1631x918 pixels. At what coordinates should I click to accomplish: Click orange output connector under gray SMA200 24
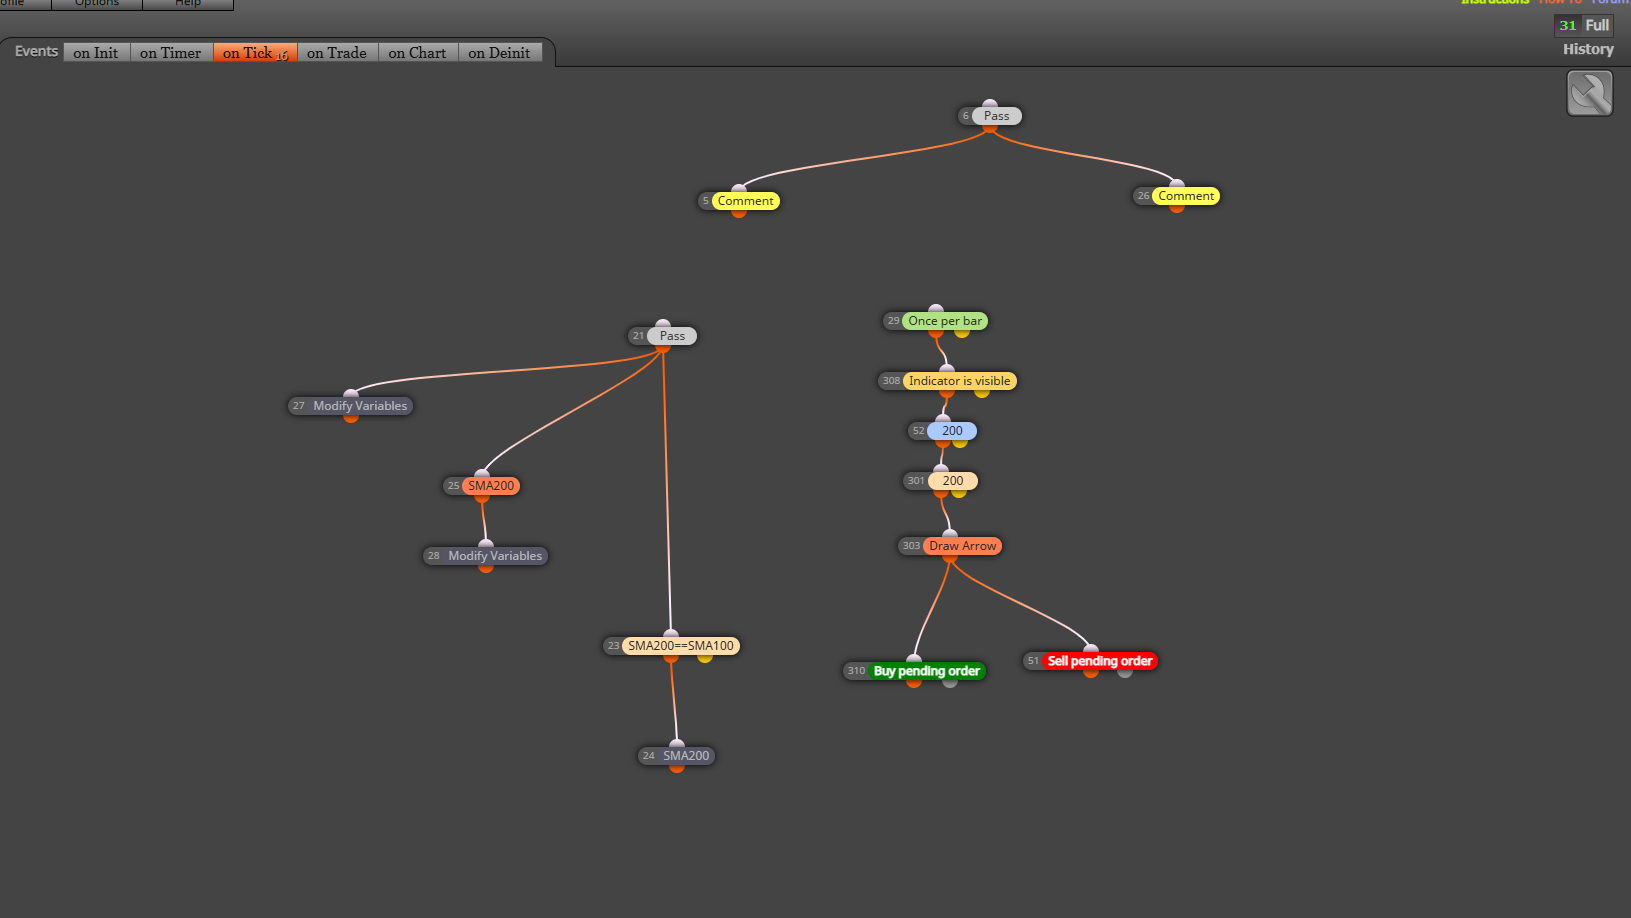click(677, 768)
